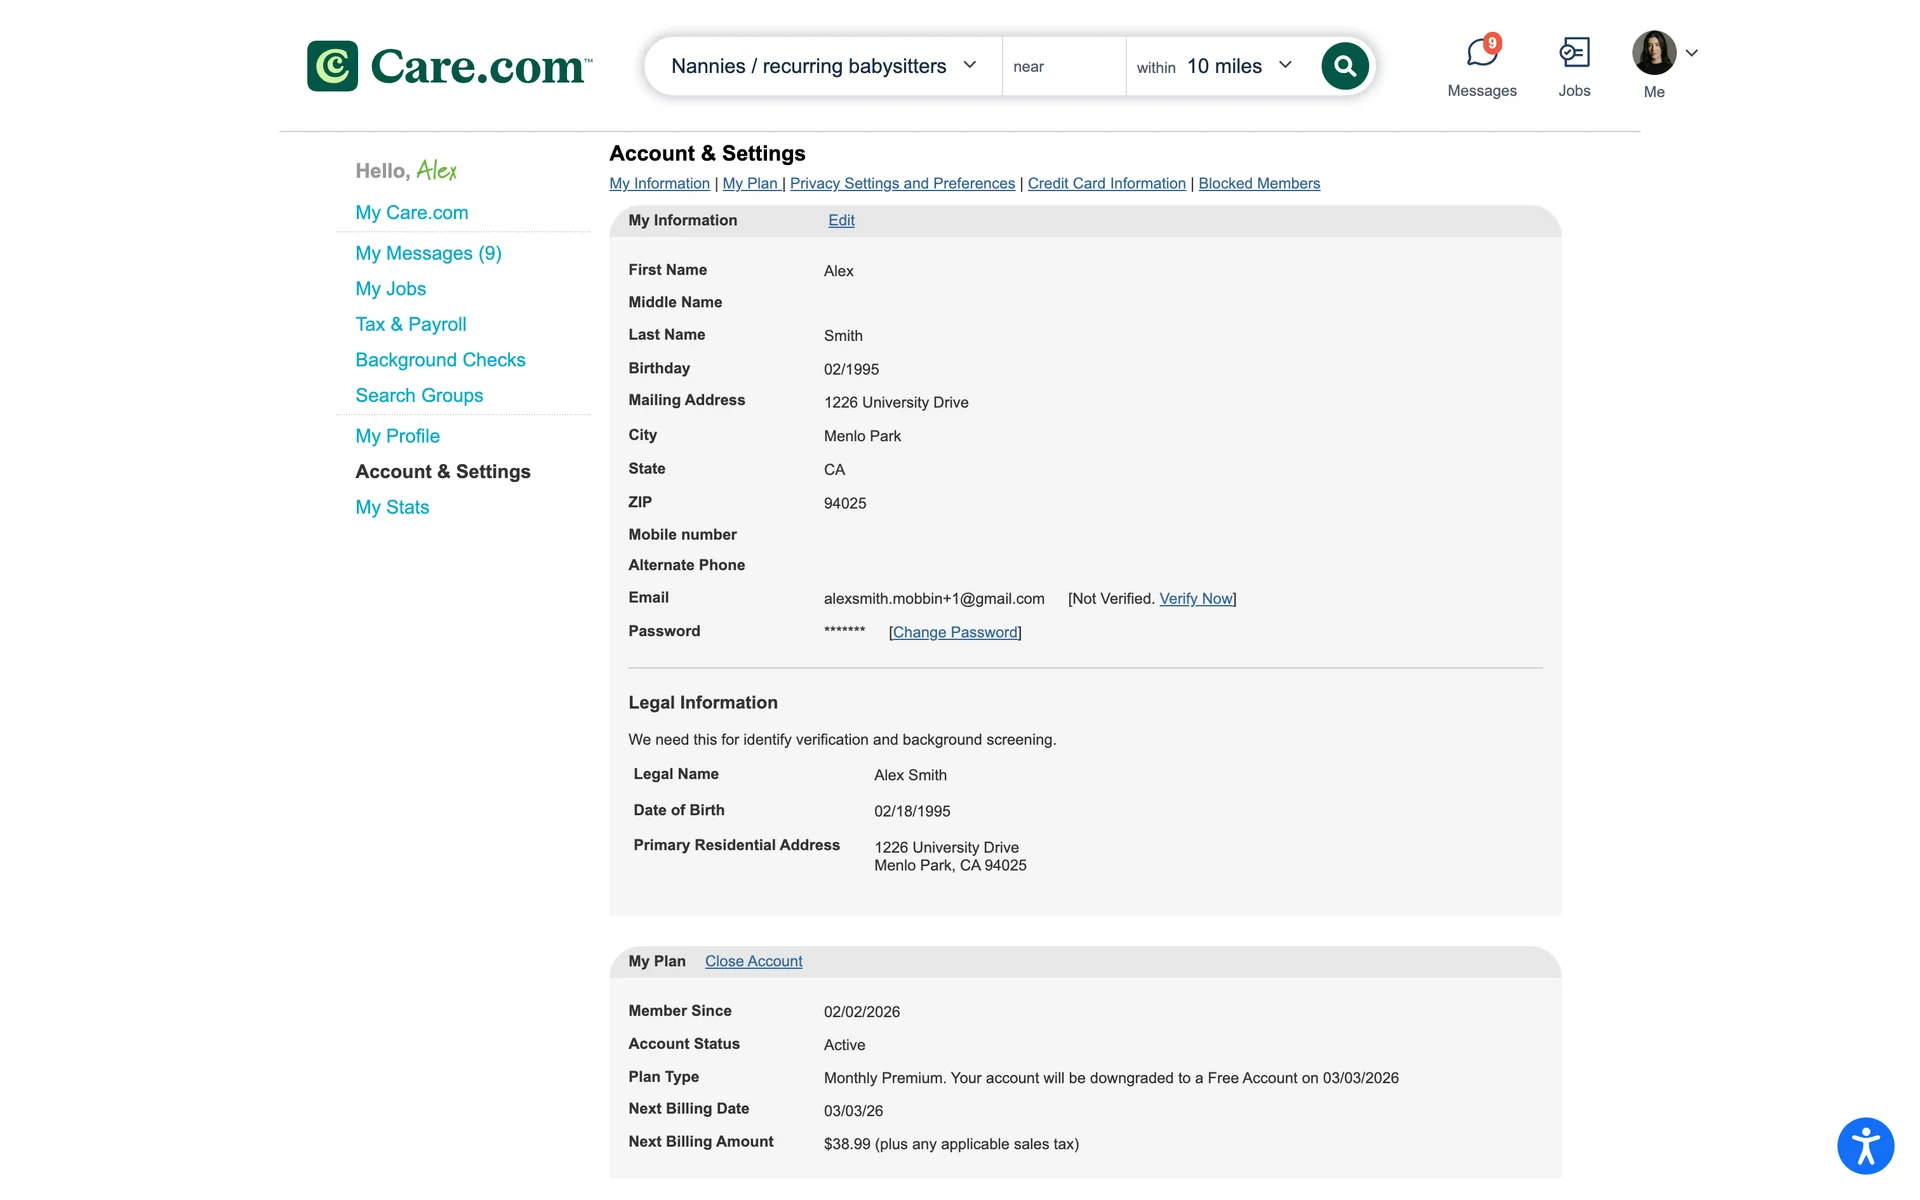Click the green search magnifier button
Screen dimensions: 1920x1200
[1344, 66]
